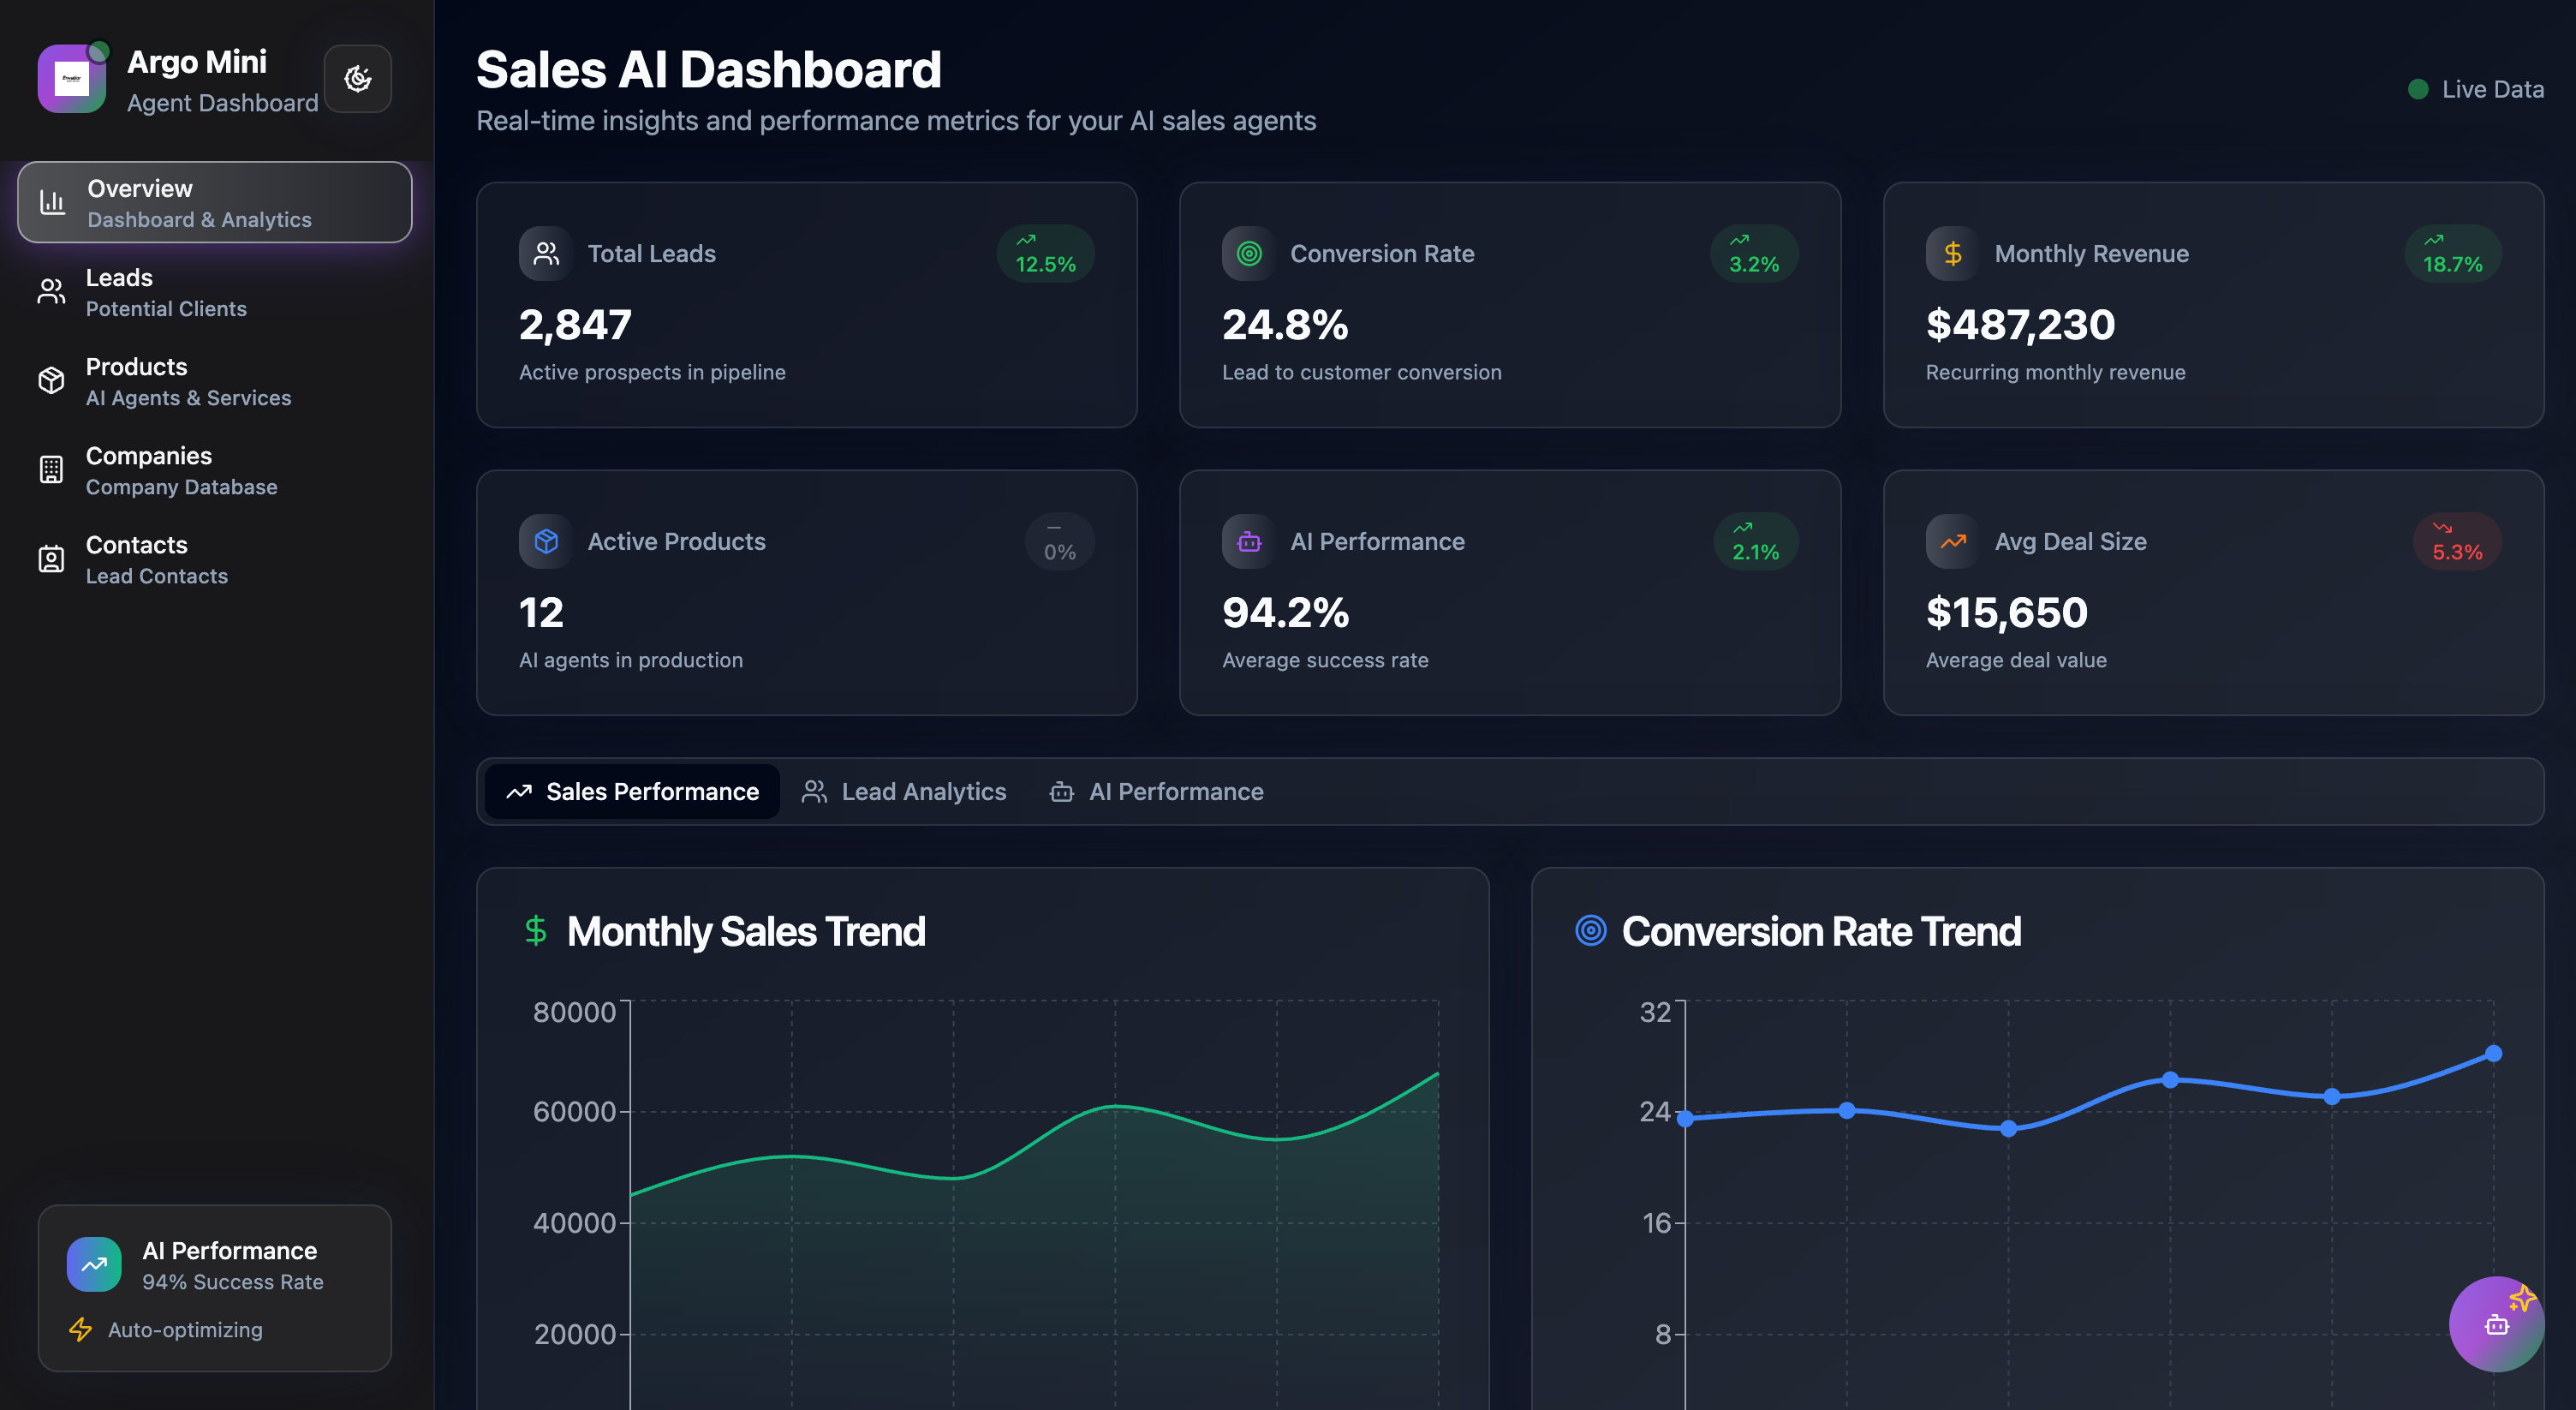The width and height of the screenshot is (2576, 1410).
Task: Toggle dark mode with the moon icon
Action: [358, 78]
